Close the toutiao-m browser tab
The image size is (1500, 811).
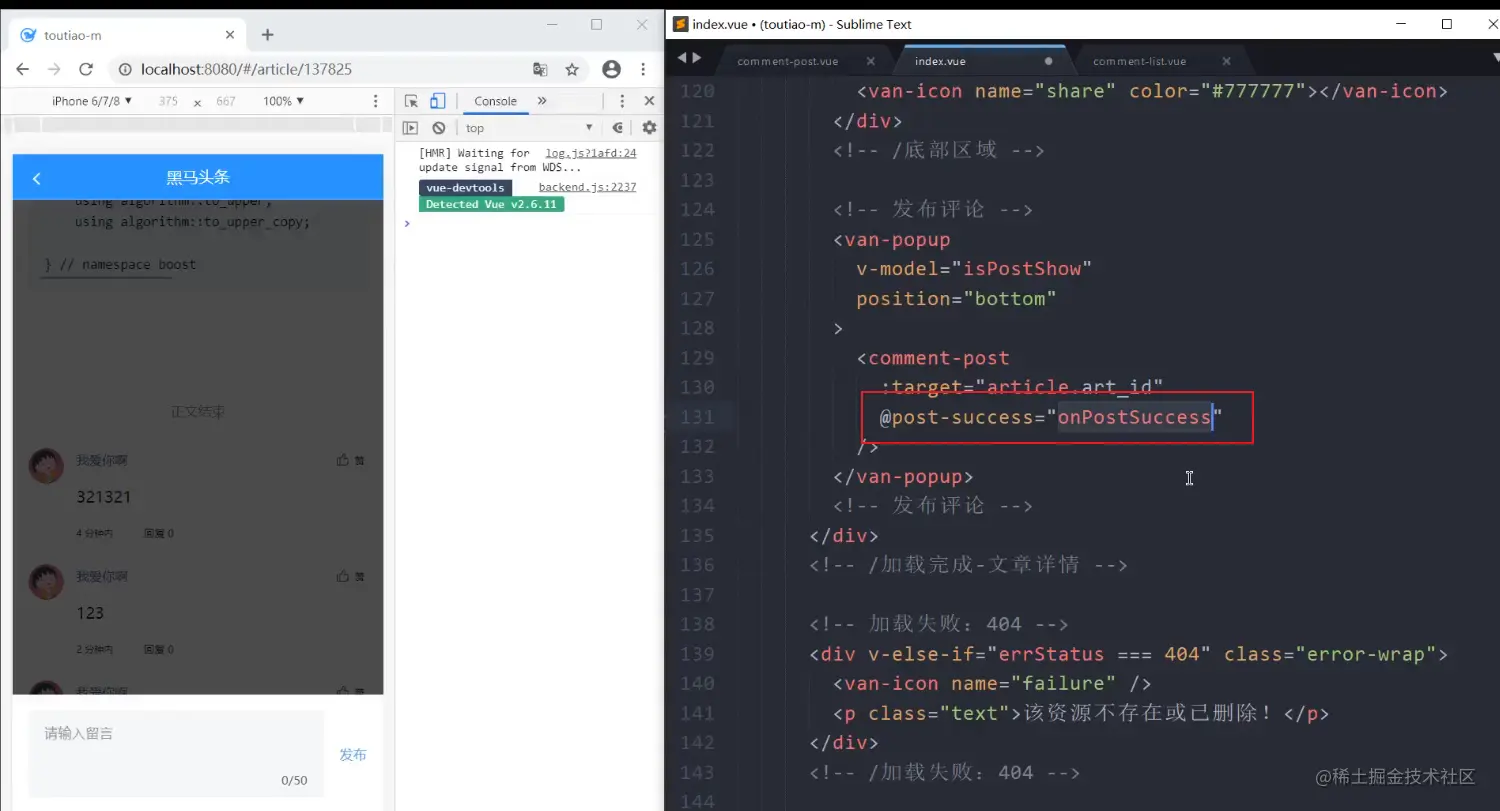(230, 35)
